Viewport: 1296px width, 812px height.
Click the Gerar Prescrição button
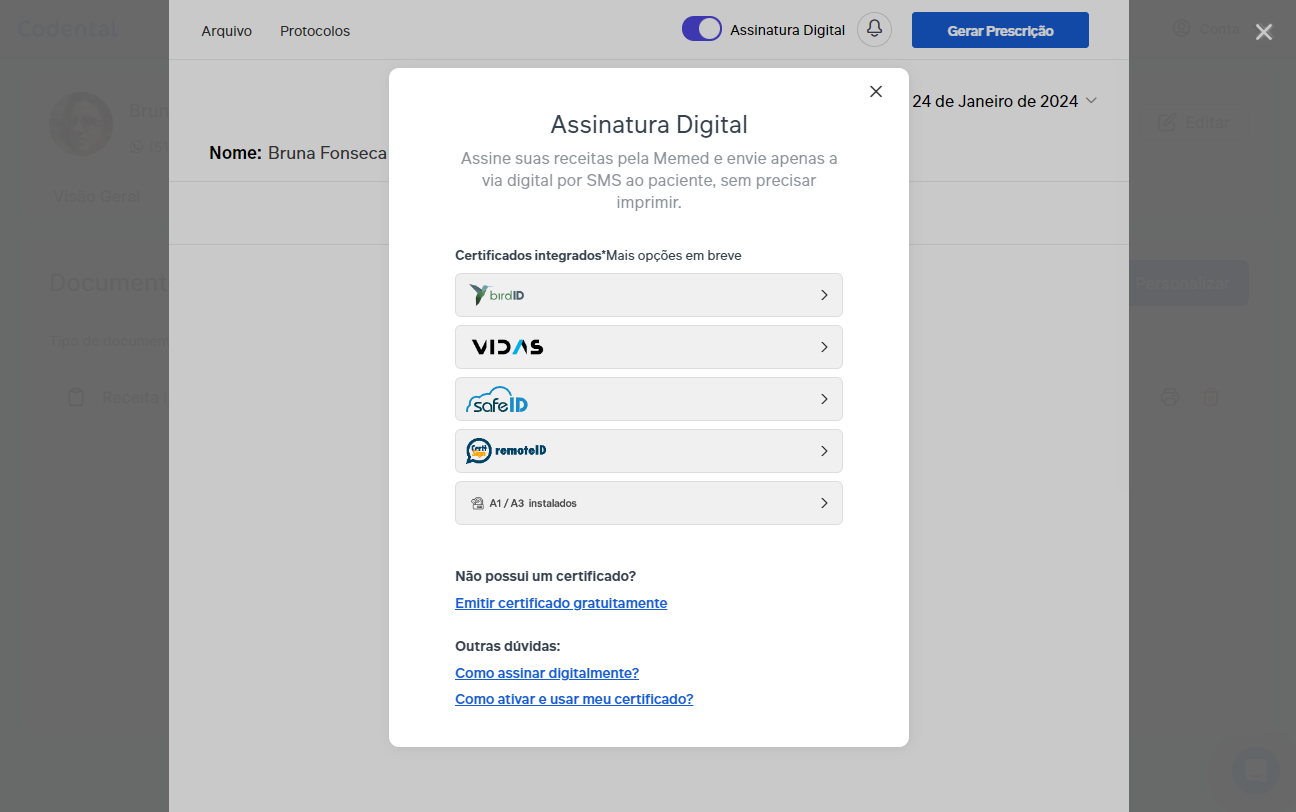[1000, 30]
